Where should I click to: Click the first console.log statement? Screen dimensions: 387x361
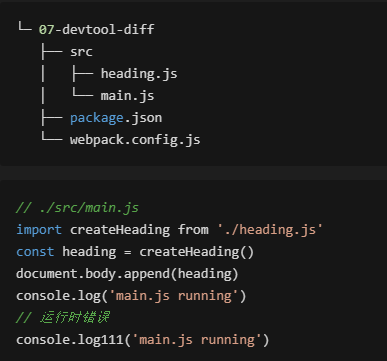tap(131, 296)
